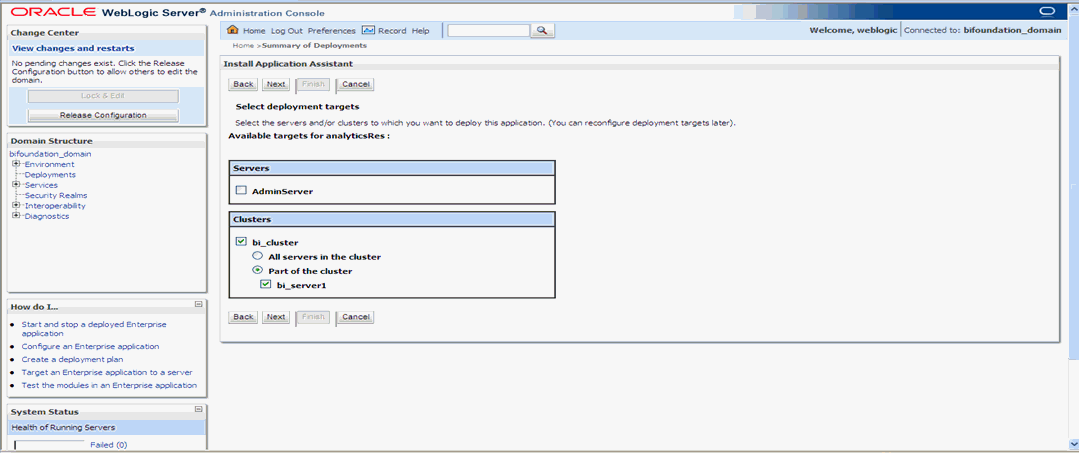Screen dimensions: 1079x453
Task: Click Log Out in top toolbar
Action: click(x=286, y=31)
